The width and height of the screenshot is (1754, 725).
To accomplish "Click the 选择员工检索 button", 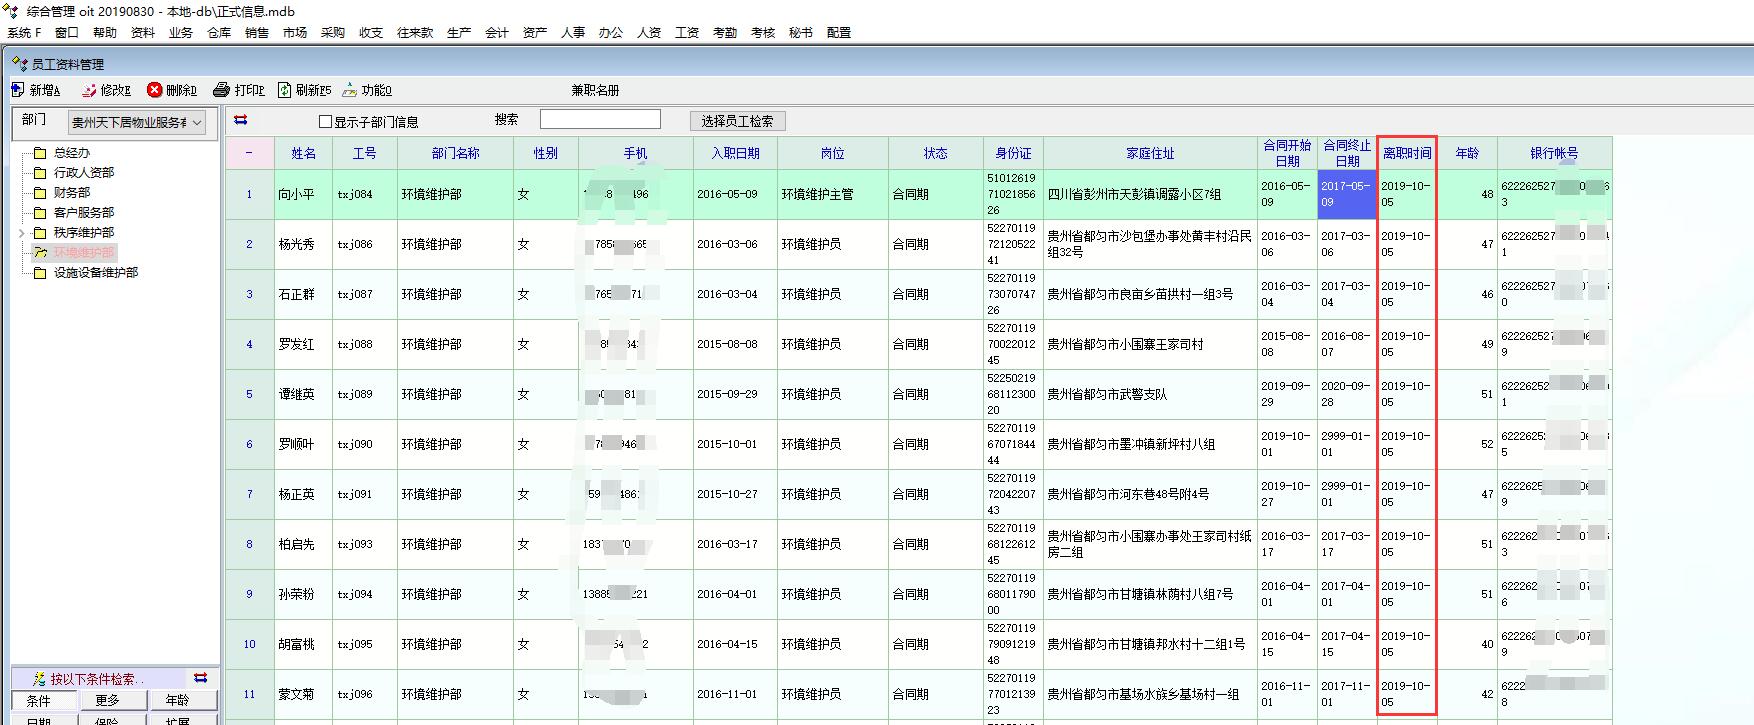I will coord(737,121).
